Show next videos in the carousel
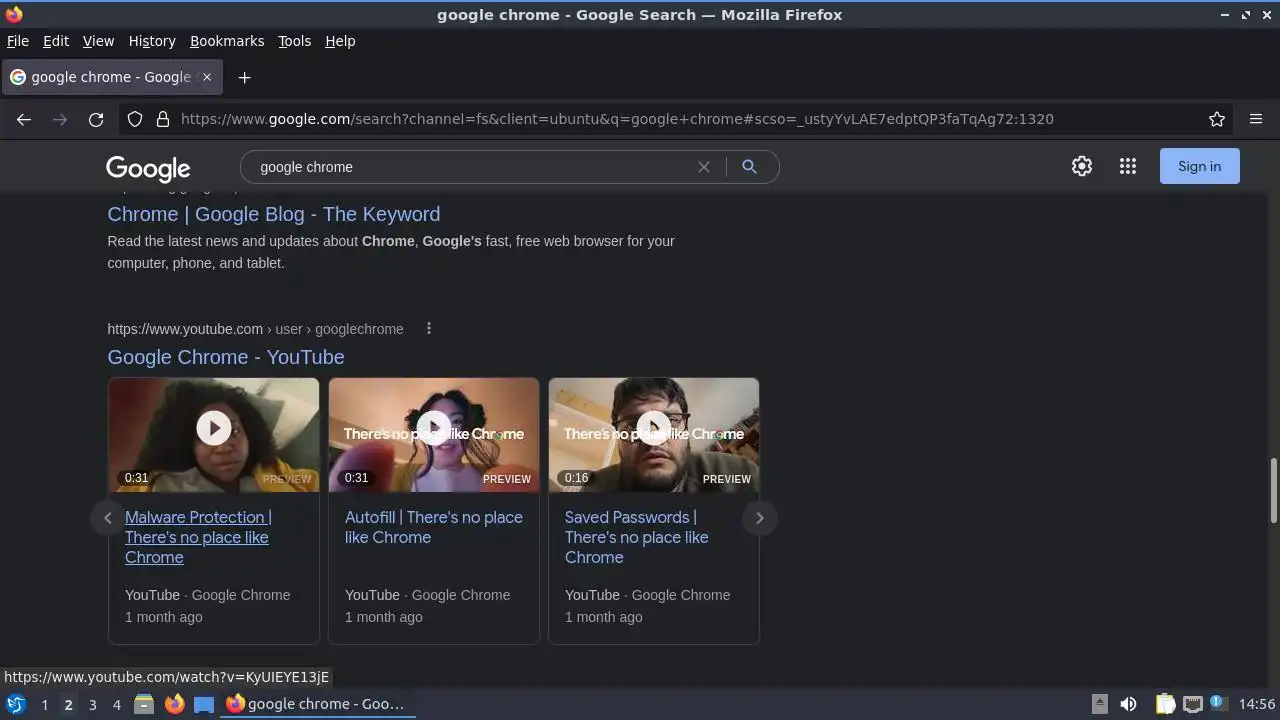1280x720 pixels. [759, 518]
